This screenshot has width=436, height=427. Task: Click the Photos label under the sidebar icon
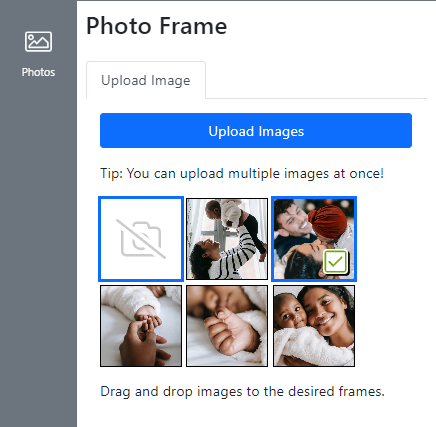tap(38, 72)
